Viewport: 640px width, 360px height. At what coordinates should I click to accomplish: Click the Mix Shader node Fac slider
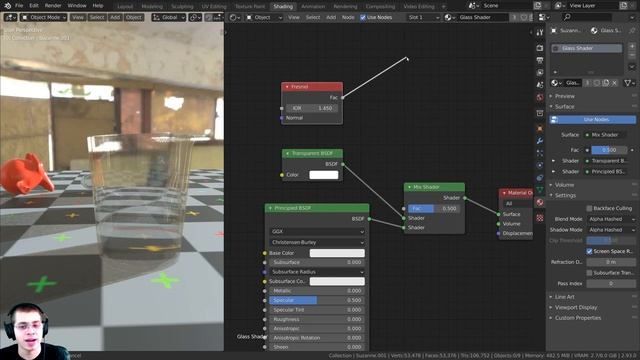[434, 209]
